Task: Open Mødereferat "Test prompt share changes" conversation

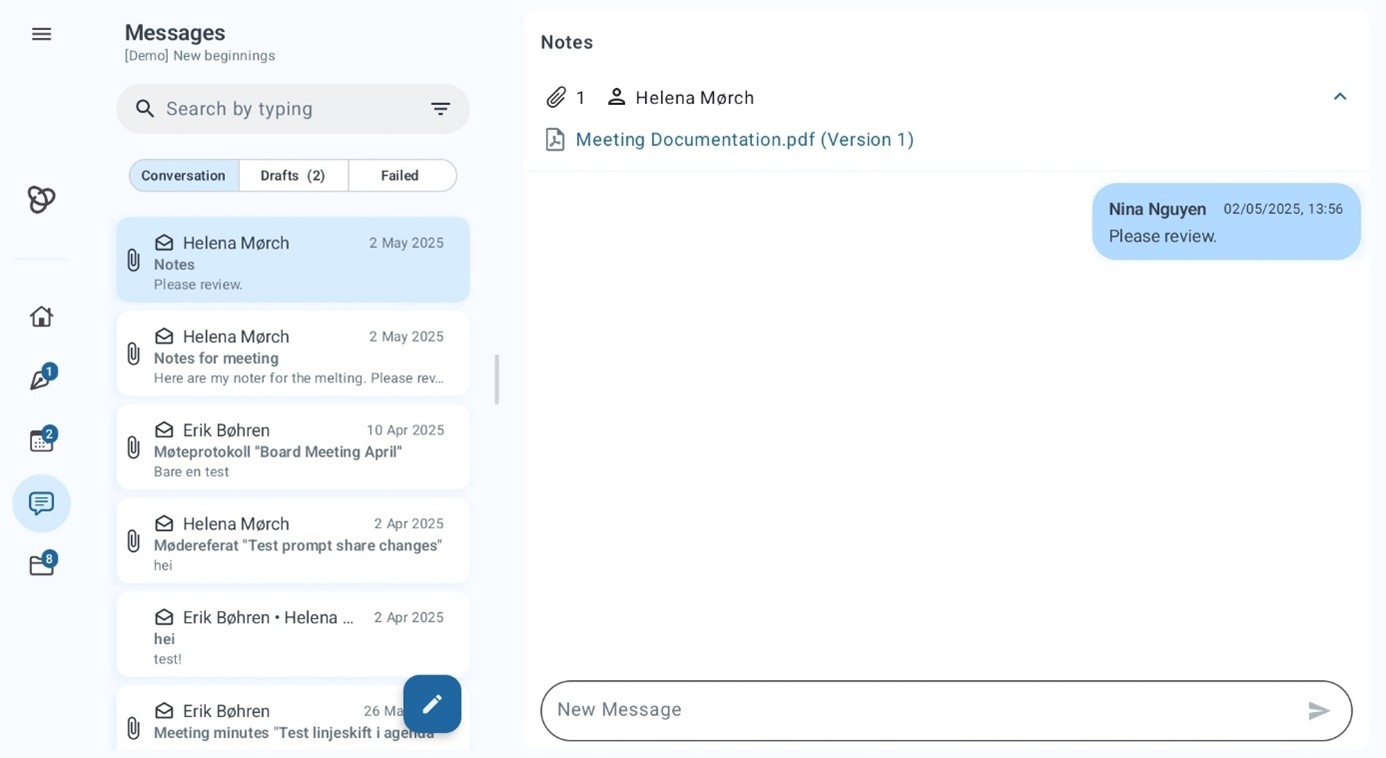Action: (293, 541)
